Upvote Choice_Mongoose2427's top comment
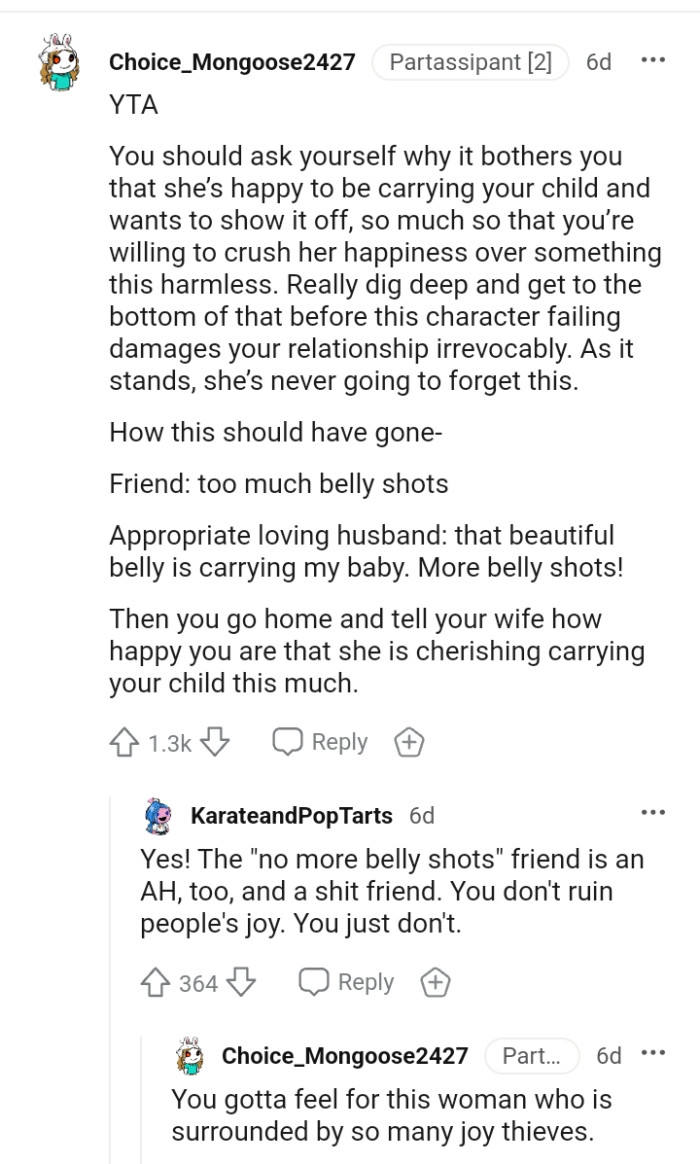The height and width of the screenshot is (1164, 700). pos(125,742)
